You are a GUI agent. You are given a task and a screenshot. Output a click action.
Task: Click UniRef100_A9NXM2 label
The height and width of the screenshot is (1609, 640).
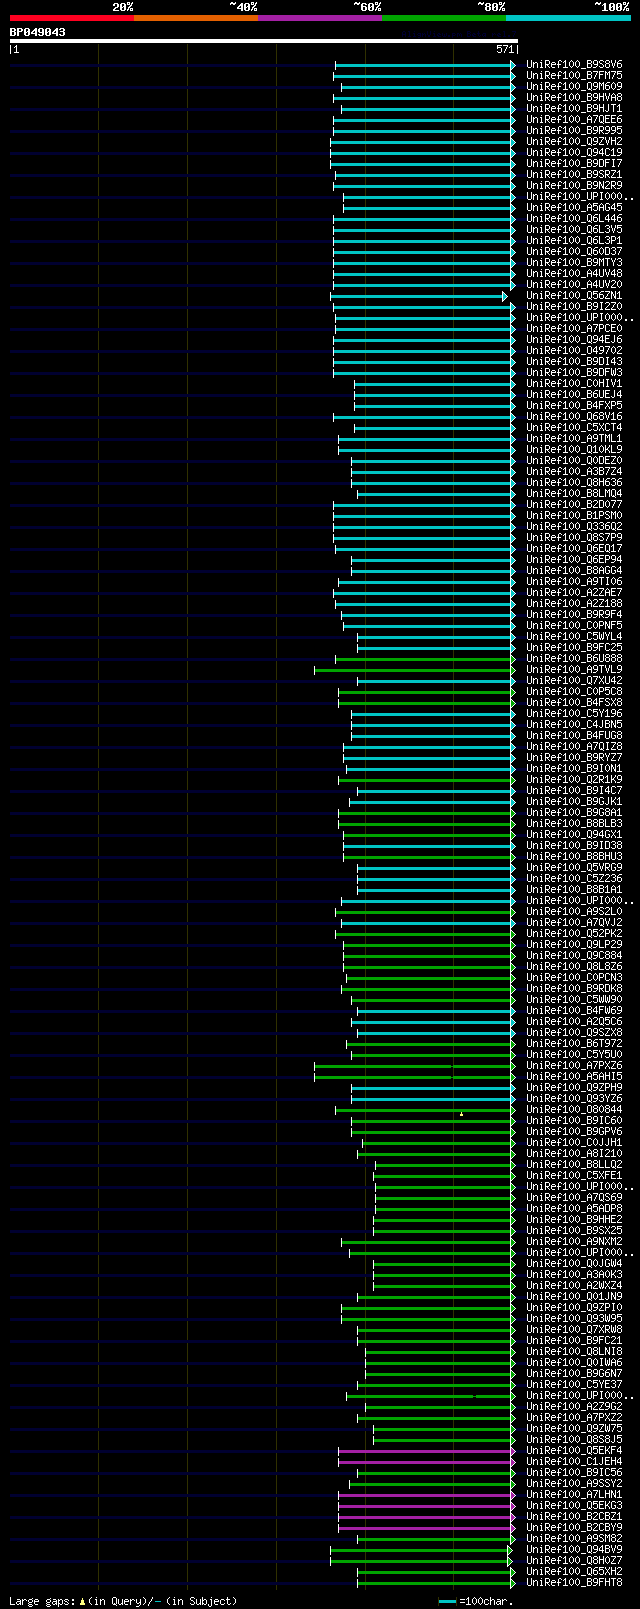574,1241
